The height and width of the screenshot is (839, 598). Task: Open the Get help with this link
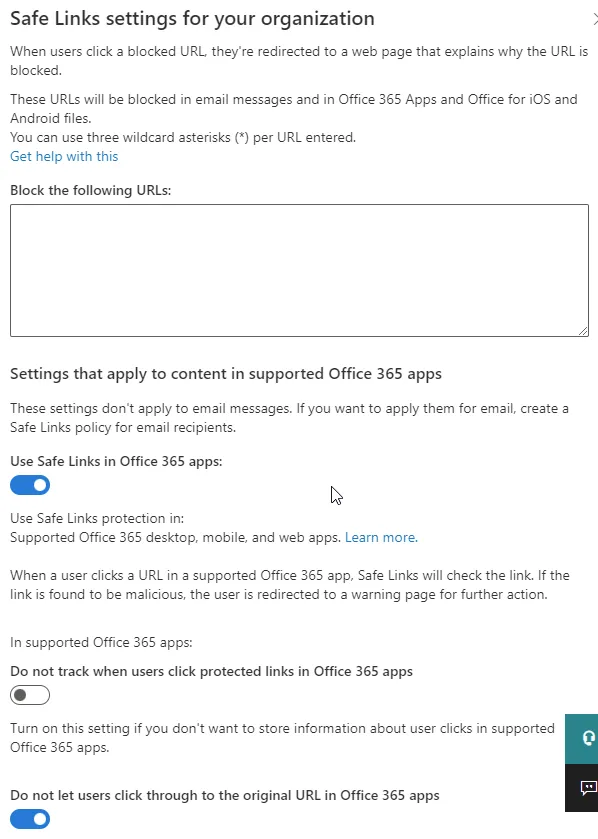64,156
